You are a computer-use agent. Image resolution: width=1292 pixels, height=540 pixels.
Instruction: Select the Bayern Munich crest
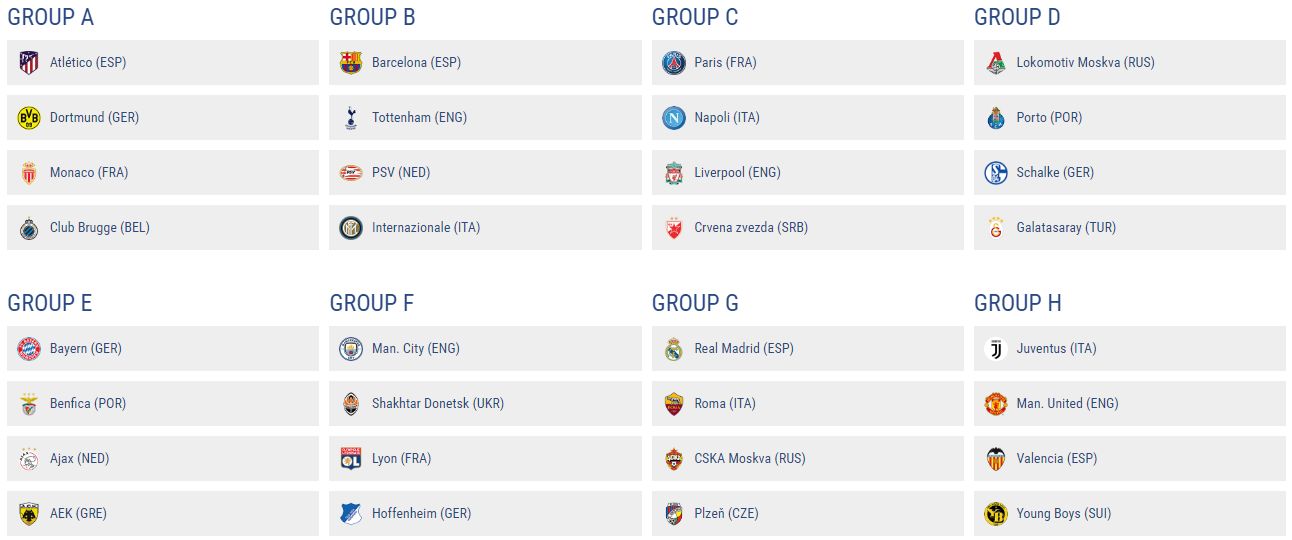coord(28,349)
